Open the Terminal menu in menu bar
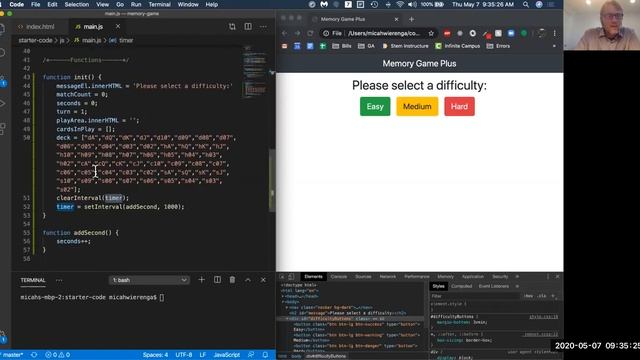Image resolution: width=640 pixels, height=360 pixels. pos(159,4)
